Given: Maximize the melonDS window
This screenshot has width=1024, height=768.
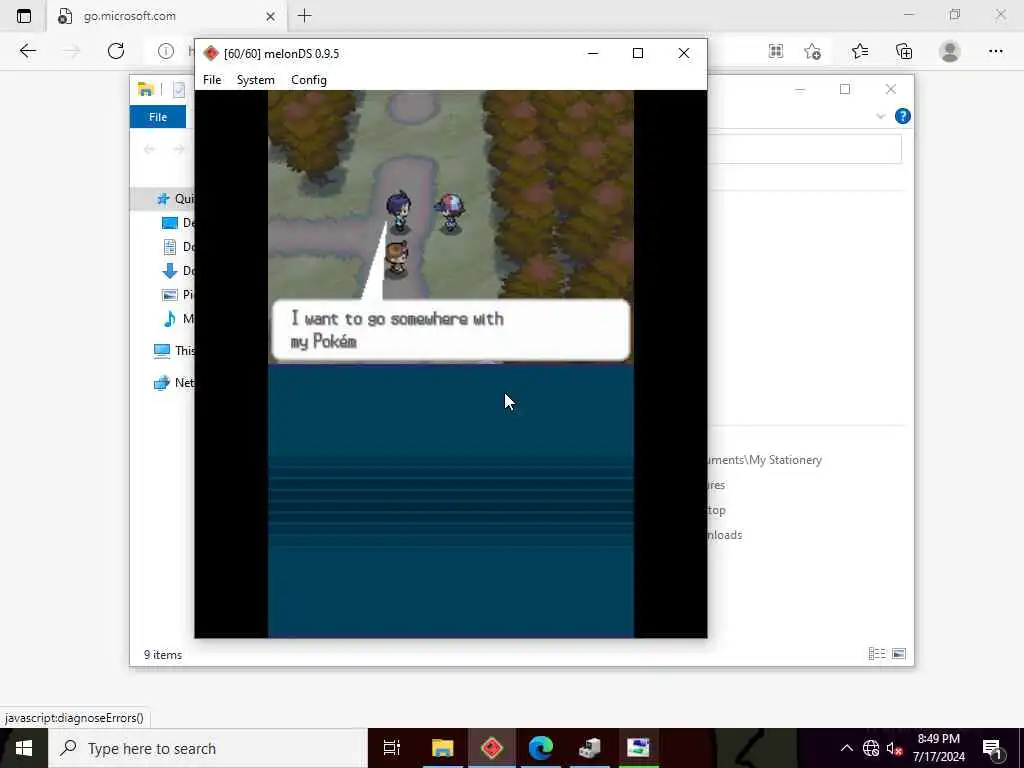Looking at the screenshot, I should tap(638, 54).
